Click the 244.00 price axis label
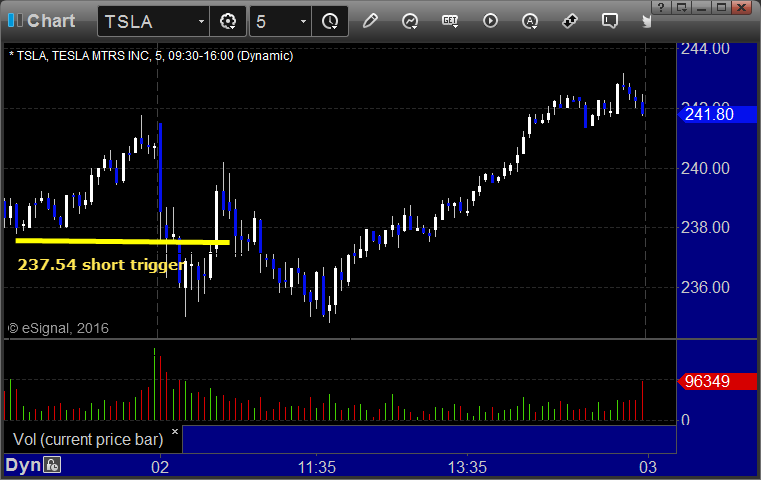This screenshot has width=761, height=480. (x=705, y=49)
